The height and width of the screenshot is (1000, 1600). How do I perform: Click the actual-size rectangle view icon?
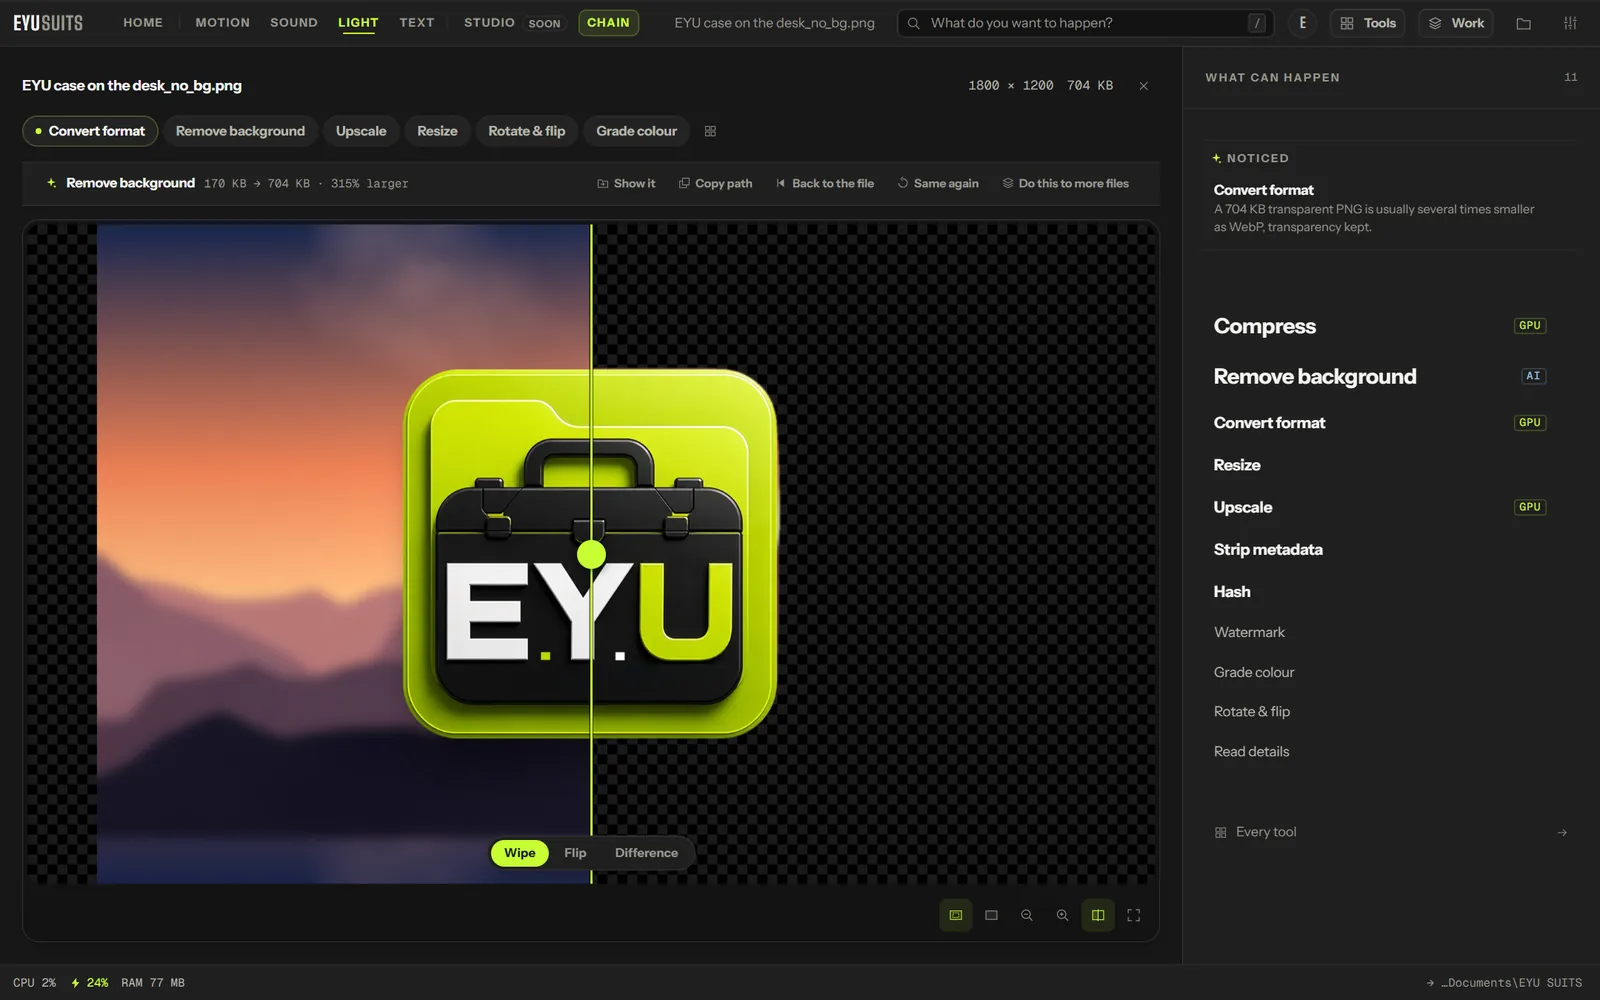[x=991, y=915]
